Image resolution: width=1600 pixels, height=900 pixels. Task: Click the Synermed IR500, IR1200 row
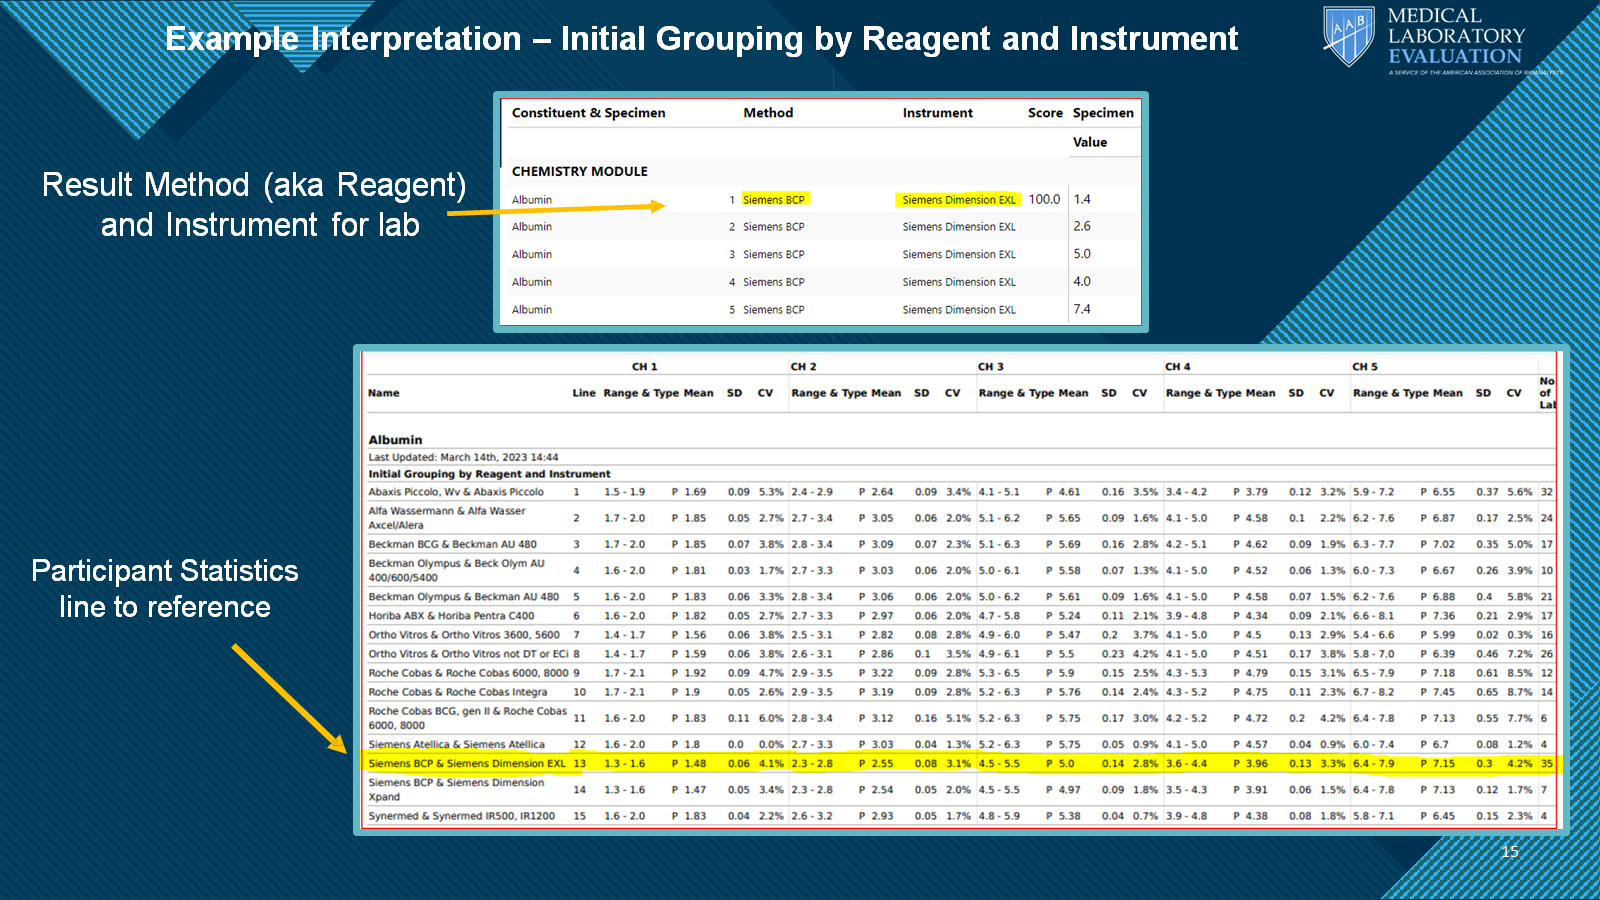[x=461, y=816]
